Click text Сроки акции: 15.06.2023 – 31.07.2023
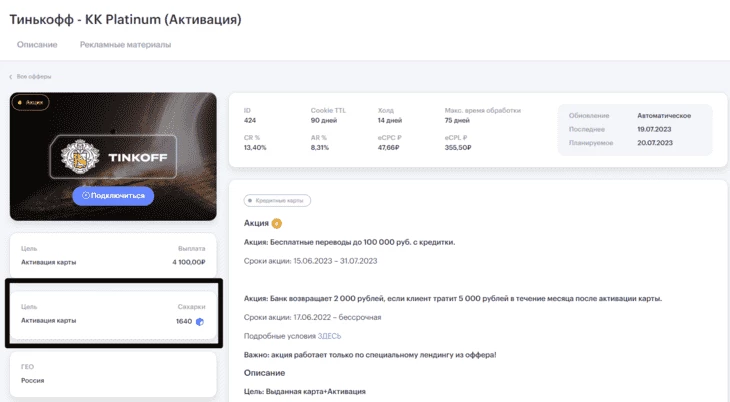 [x=311, y=261]
